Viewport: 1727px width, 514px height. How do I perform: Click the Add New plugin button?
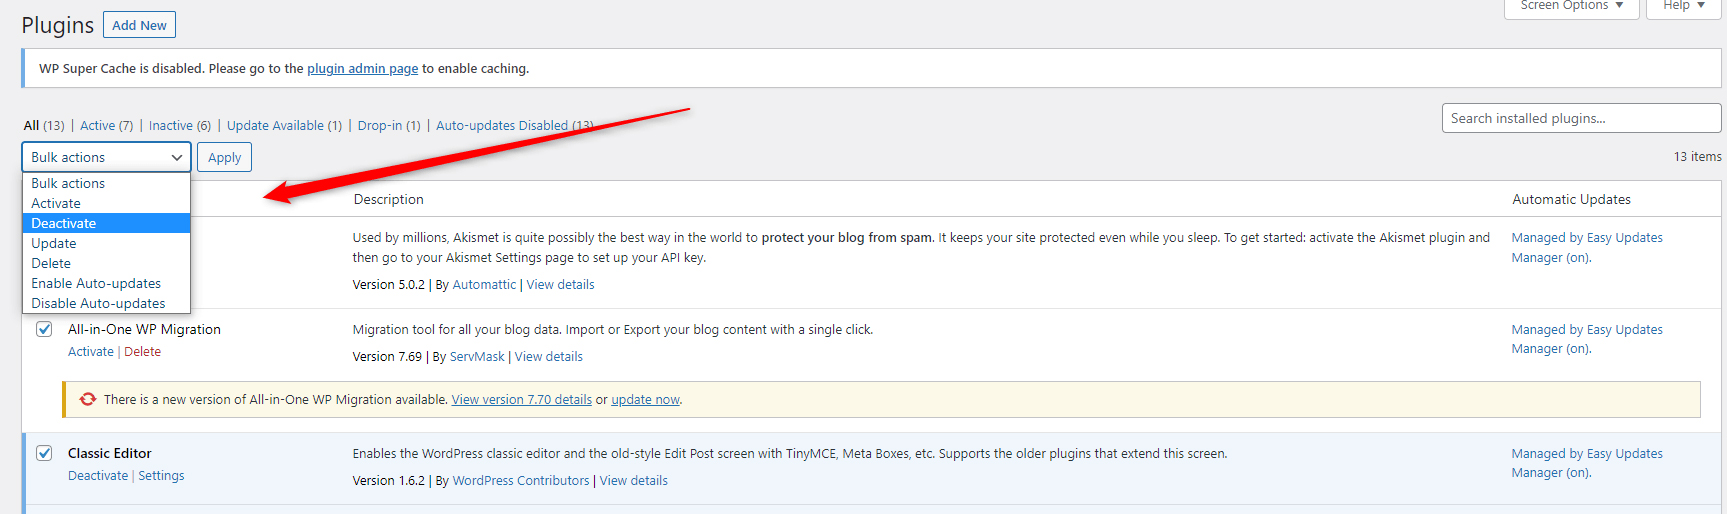pyautogui.click(x=139, y=25)
